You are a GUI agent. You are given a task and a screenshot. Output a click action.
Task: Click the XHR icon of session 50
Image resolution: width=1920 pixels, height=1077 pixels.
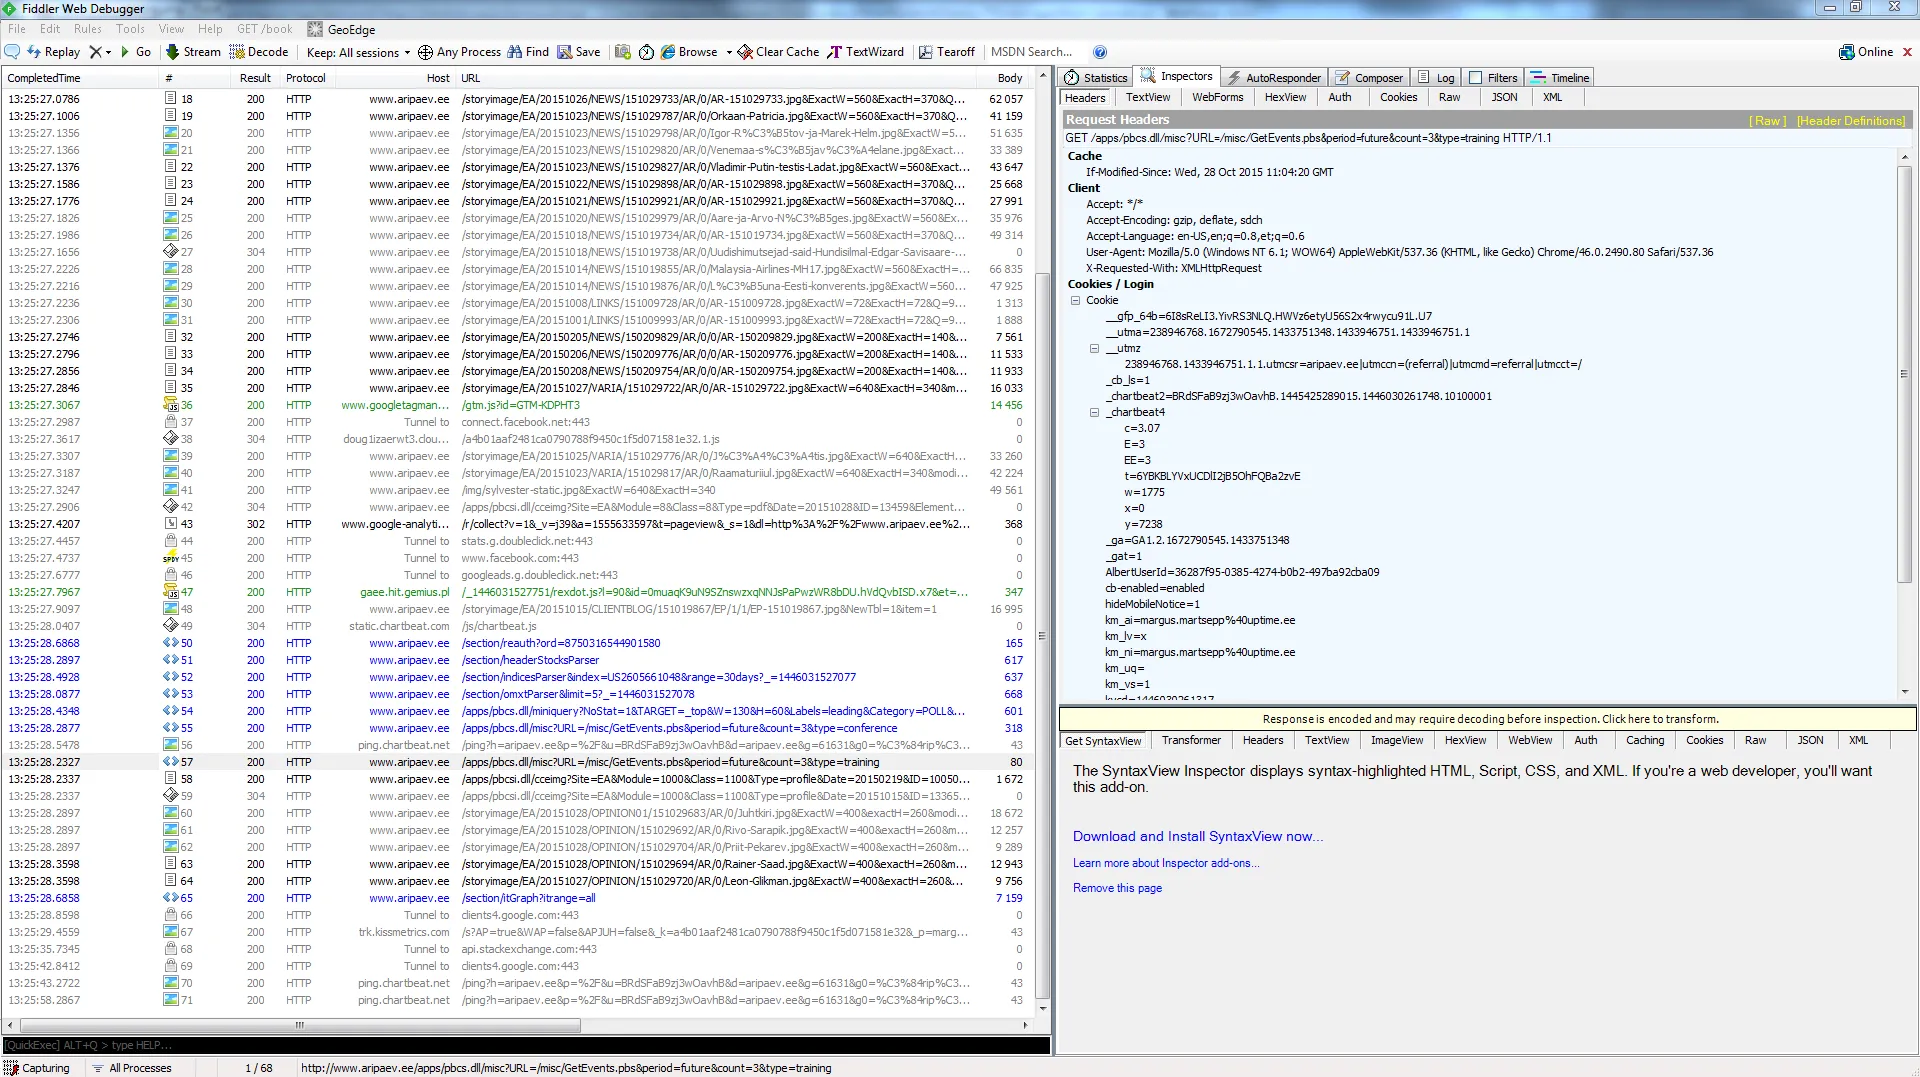(x=171, y=643)
